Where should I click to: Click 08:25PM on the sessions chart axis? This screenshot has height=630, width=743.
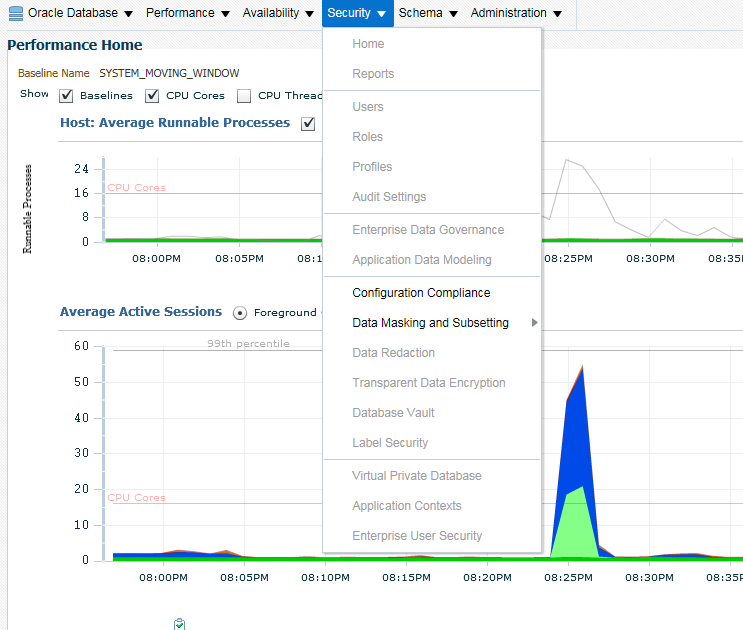coord(568,578)
